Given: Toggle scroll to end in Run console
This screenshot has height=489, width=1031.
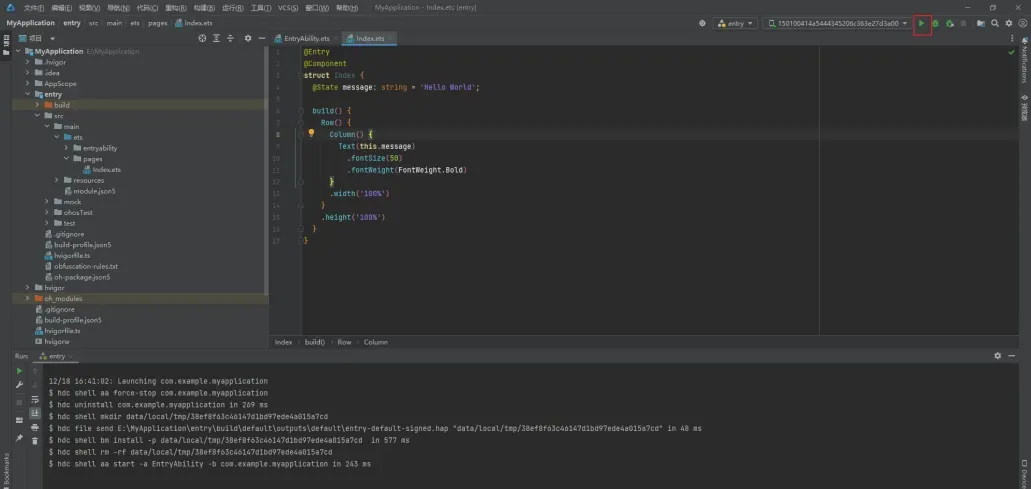Looking at the screenshot, I should click(35, 413).
